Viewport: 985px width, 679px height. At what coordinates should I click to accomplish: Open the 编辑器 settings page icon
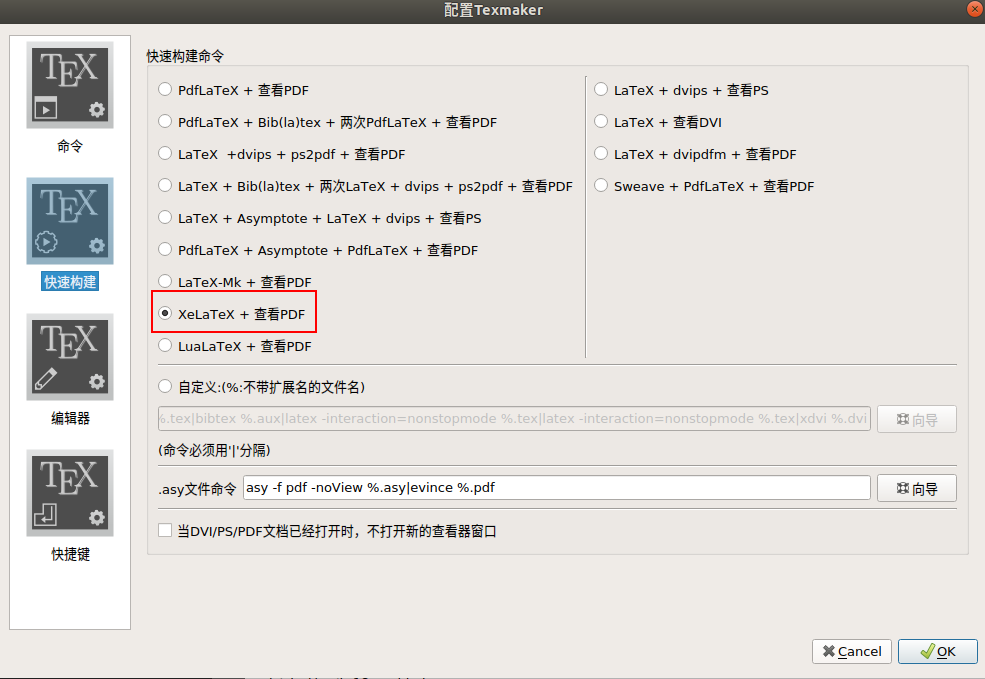pyautogui.click(x=70, y=357)
